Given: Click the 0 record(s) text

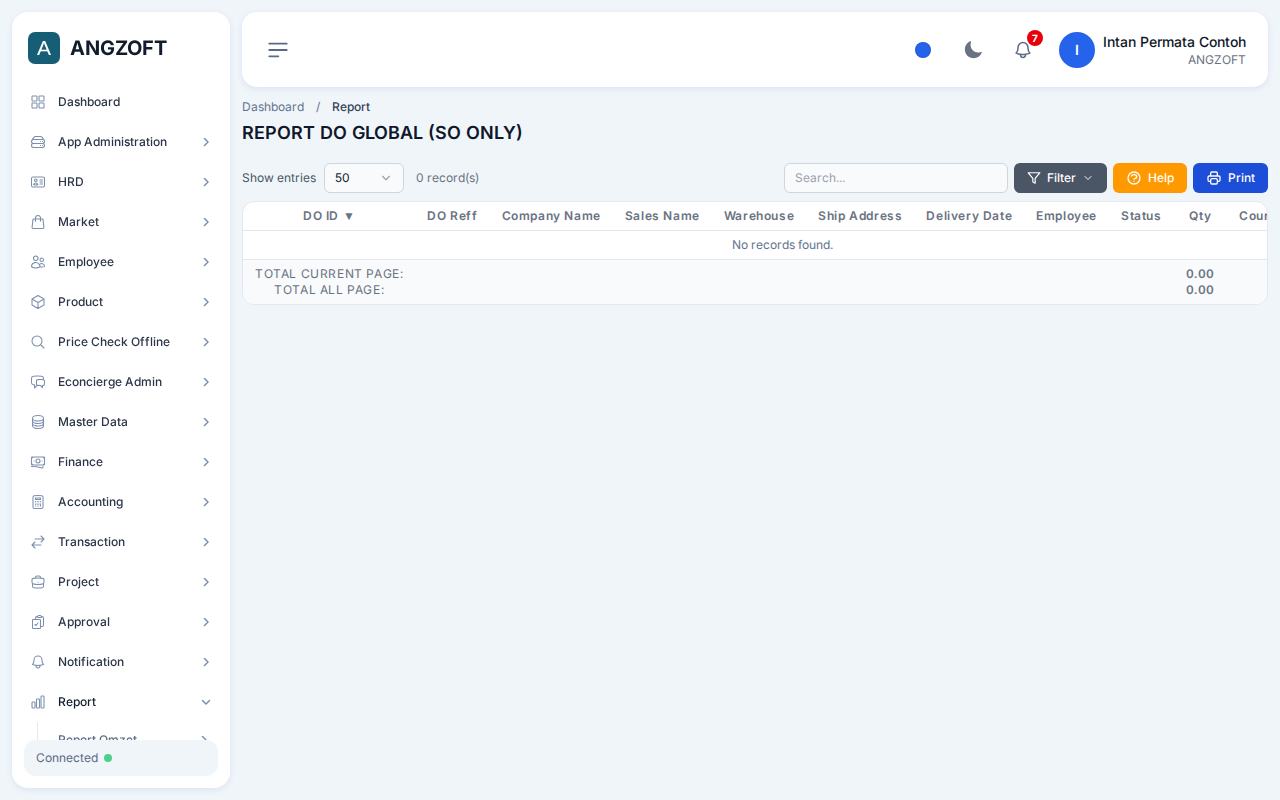Looking at the screenshot, I should (x=447, y=178).
